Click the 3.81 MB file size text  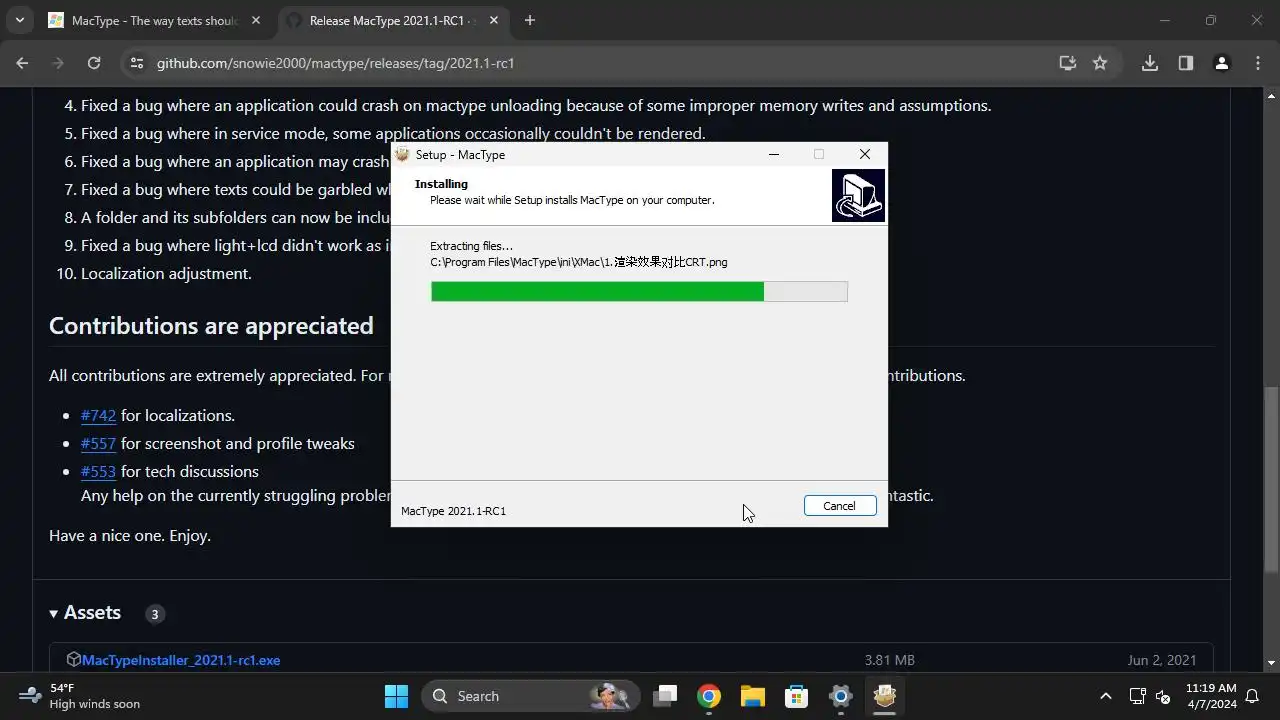pyautogui.click(x=890, y=660)
